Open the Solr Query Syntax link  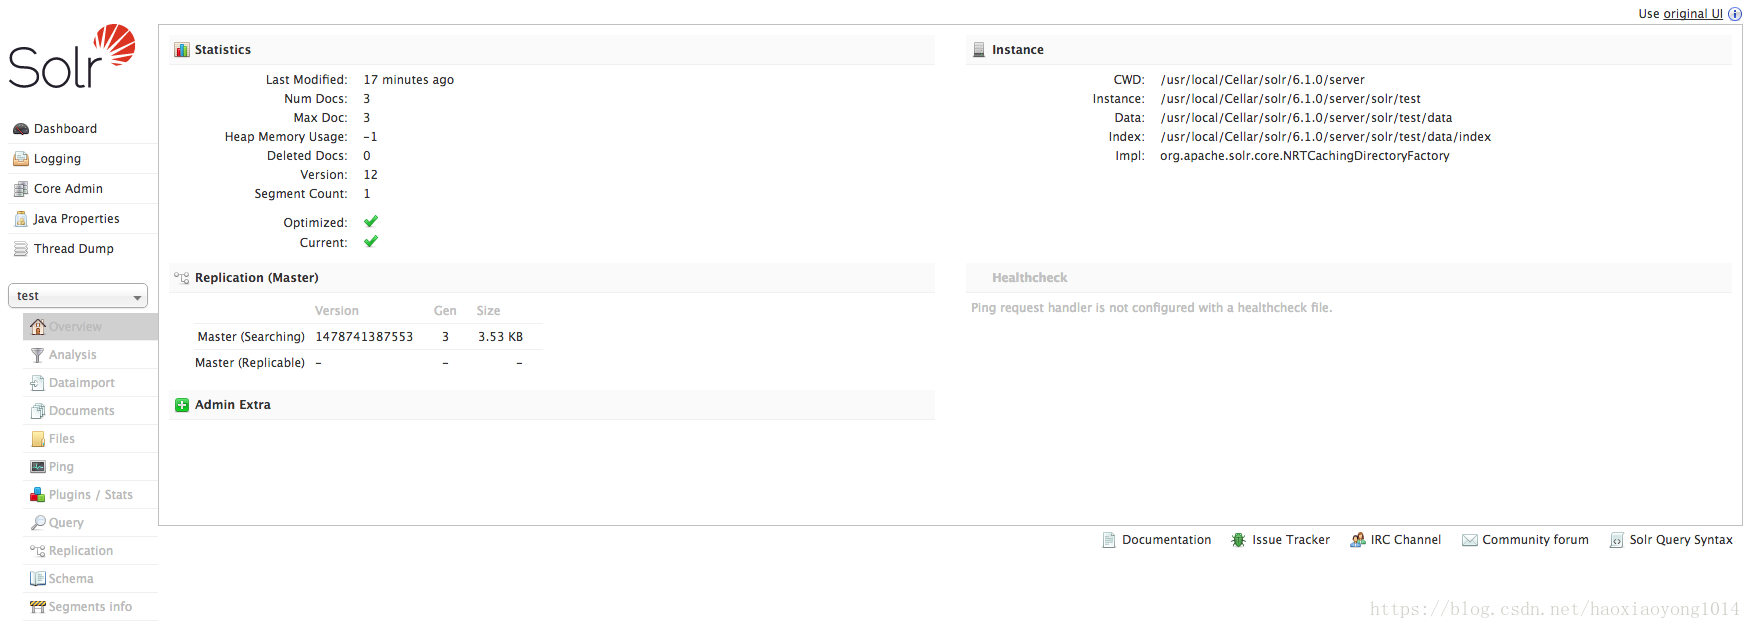(x=1681, y=540)
